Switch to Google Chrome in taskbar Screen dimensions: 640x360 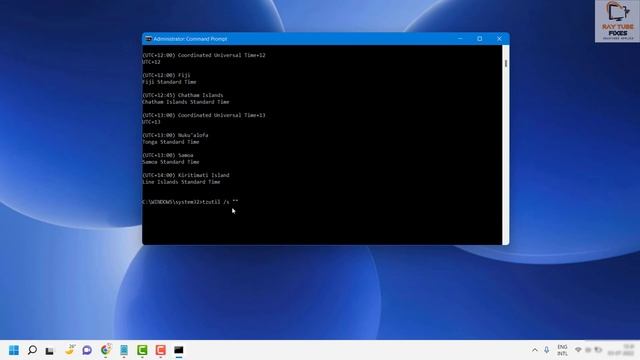106,350
